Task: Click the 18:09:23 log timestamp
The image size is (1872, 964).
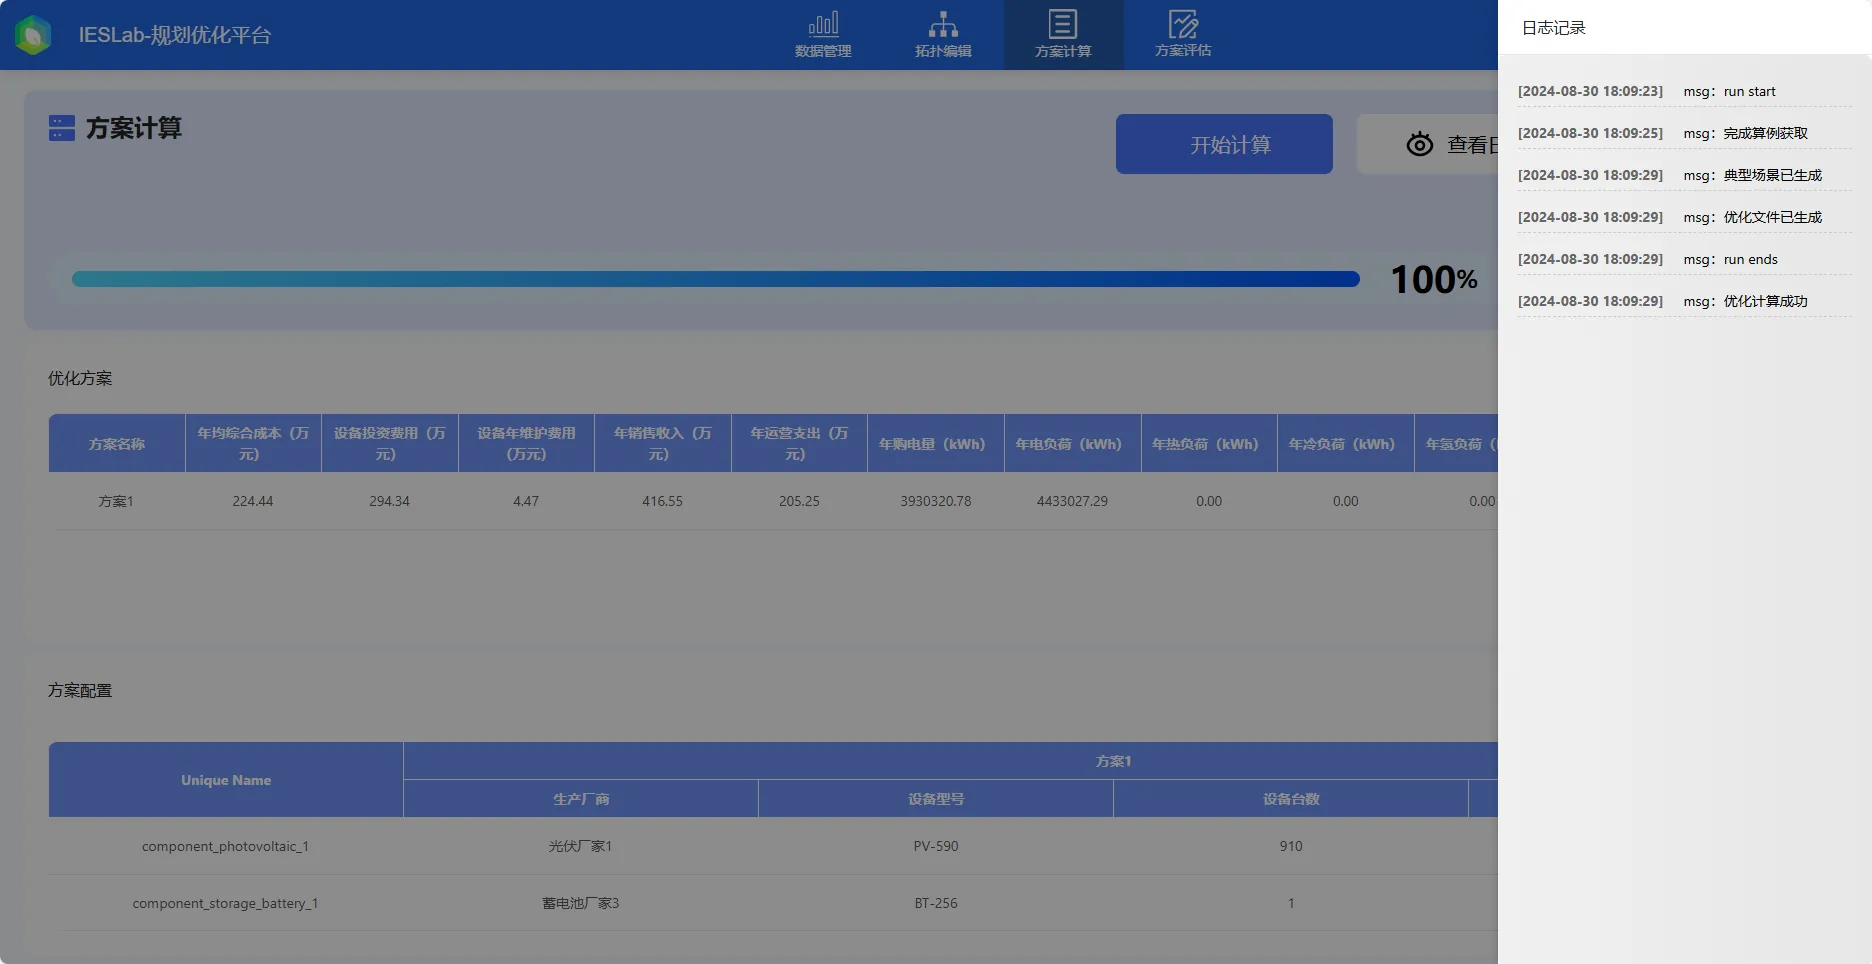Action: click(x=1590, y=91)
